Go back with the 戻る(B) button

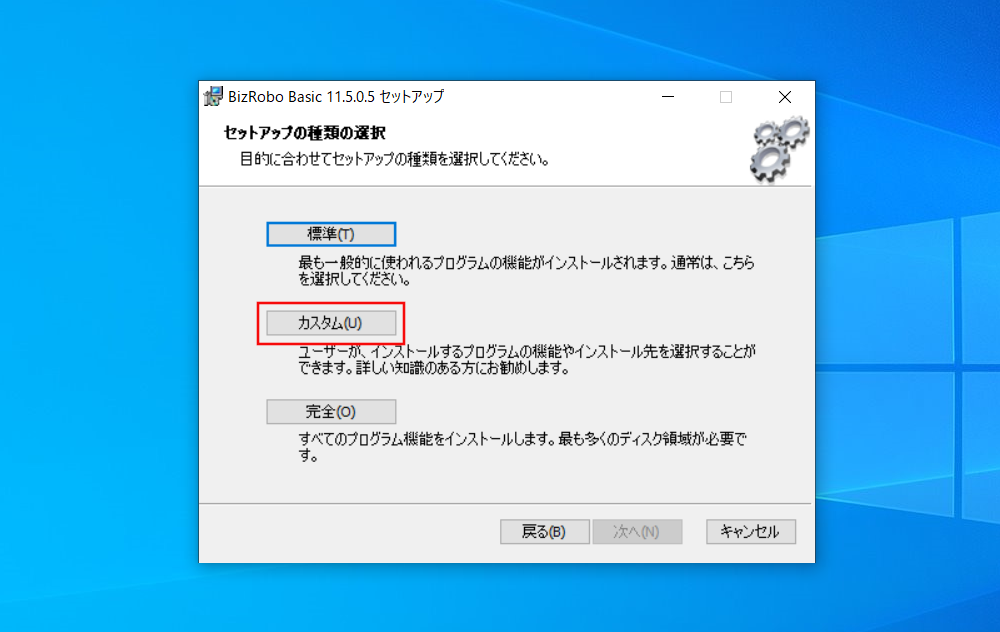pos(545,532)
